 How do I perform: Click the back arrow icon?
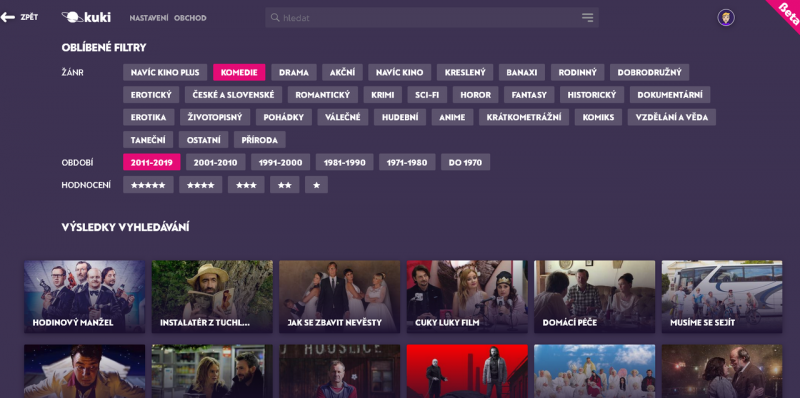coord(8,17)
